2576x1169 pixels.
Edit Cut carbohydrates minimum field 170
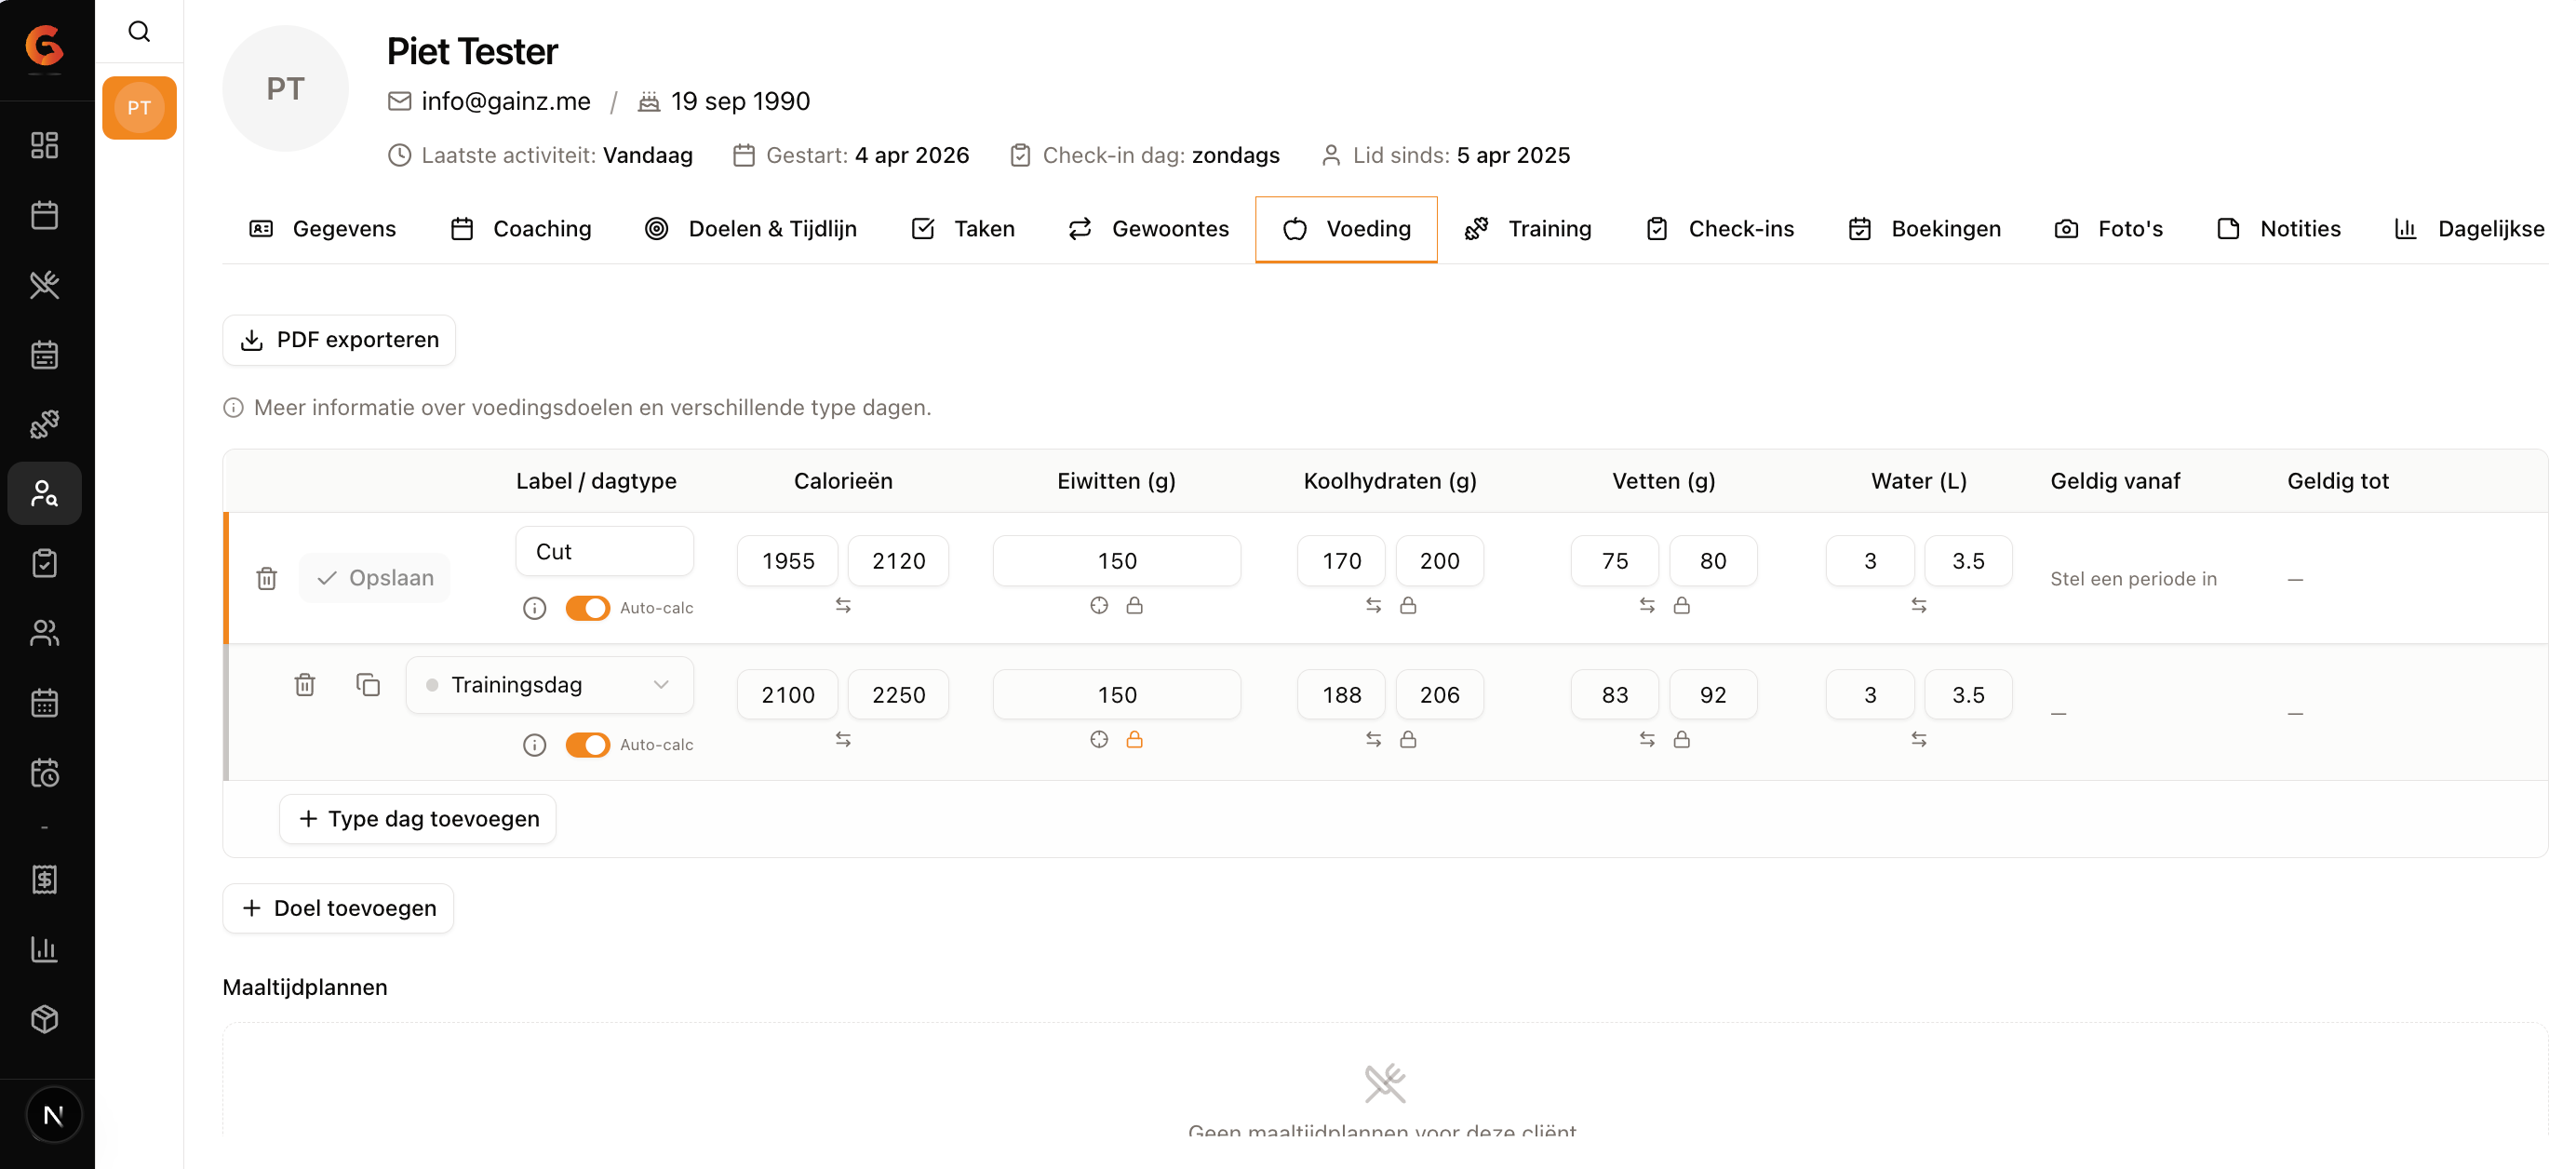(1342, 561)
